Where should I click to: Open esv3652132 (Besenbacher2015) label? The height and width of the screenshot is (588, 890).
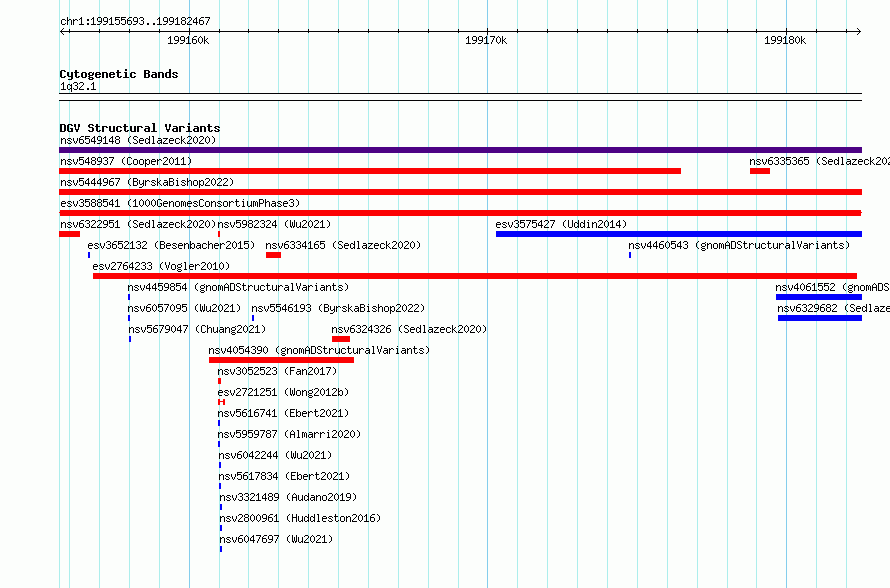click(x=171, y=245)
